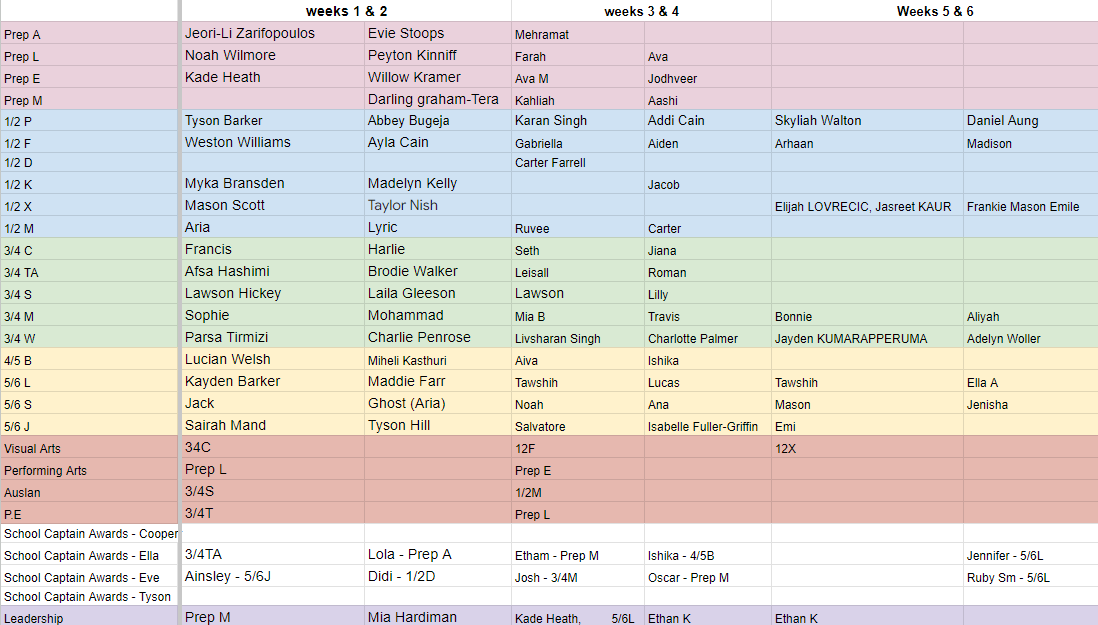Click the 'Ghost (Aria)' cell

[406, 404]
